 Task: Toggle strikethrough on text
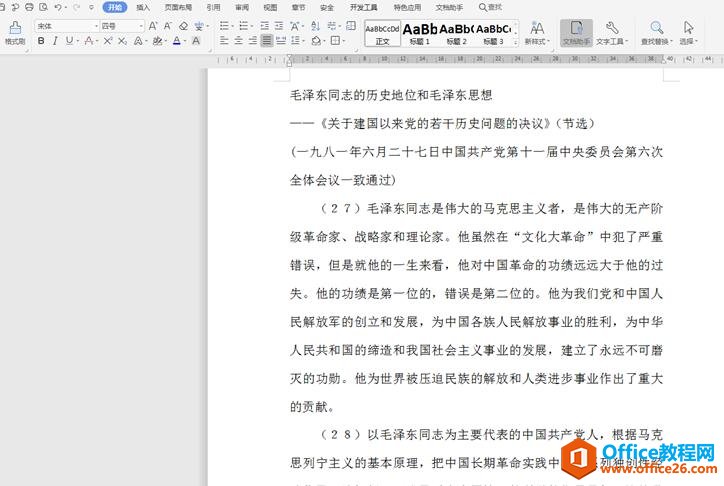tap(89, 41)
